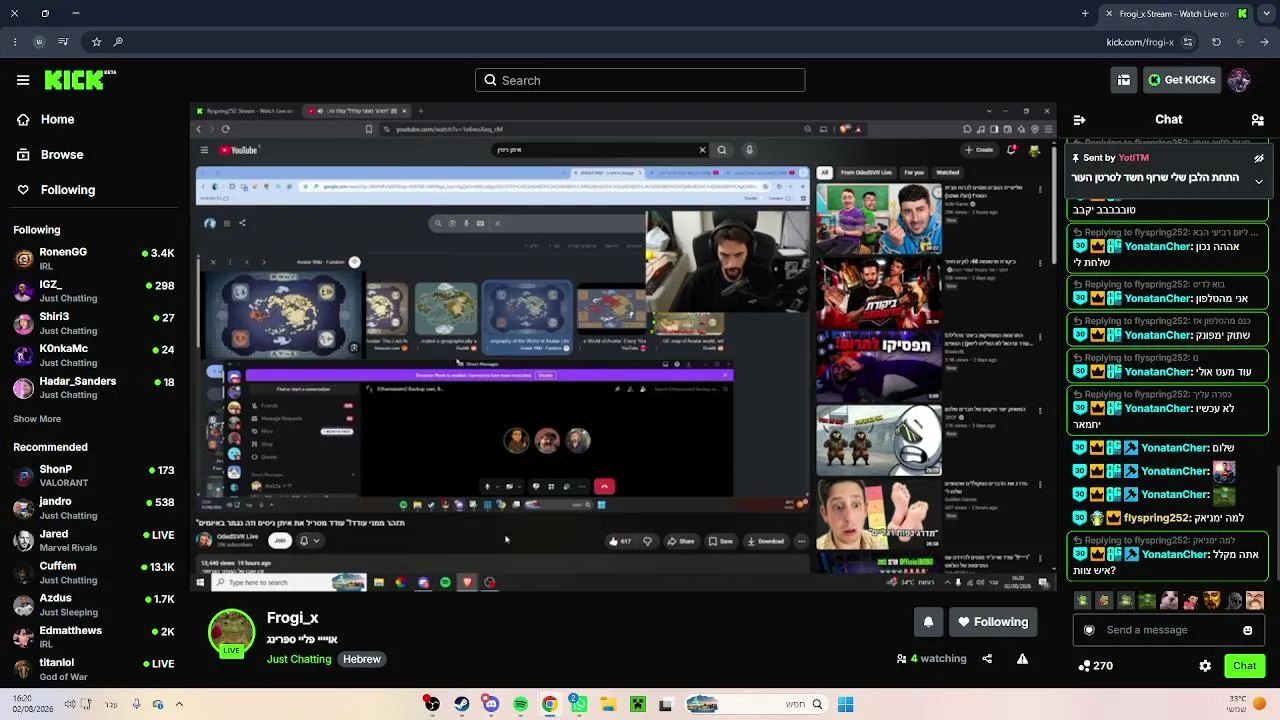Screen dimensions: 1280x720
Task: Open chat identity shield icon
Action: click(x=1089, y=630)
